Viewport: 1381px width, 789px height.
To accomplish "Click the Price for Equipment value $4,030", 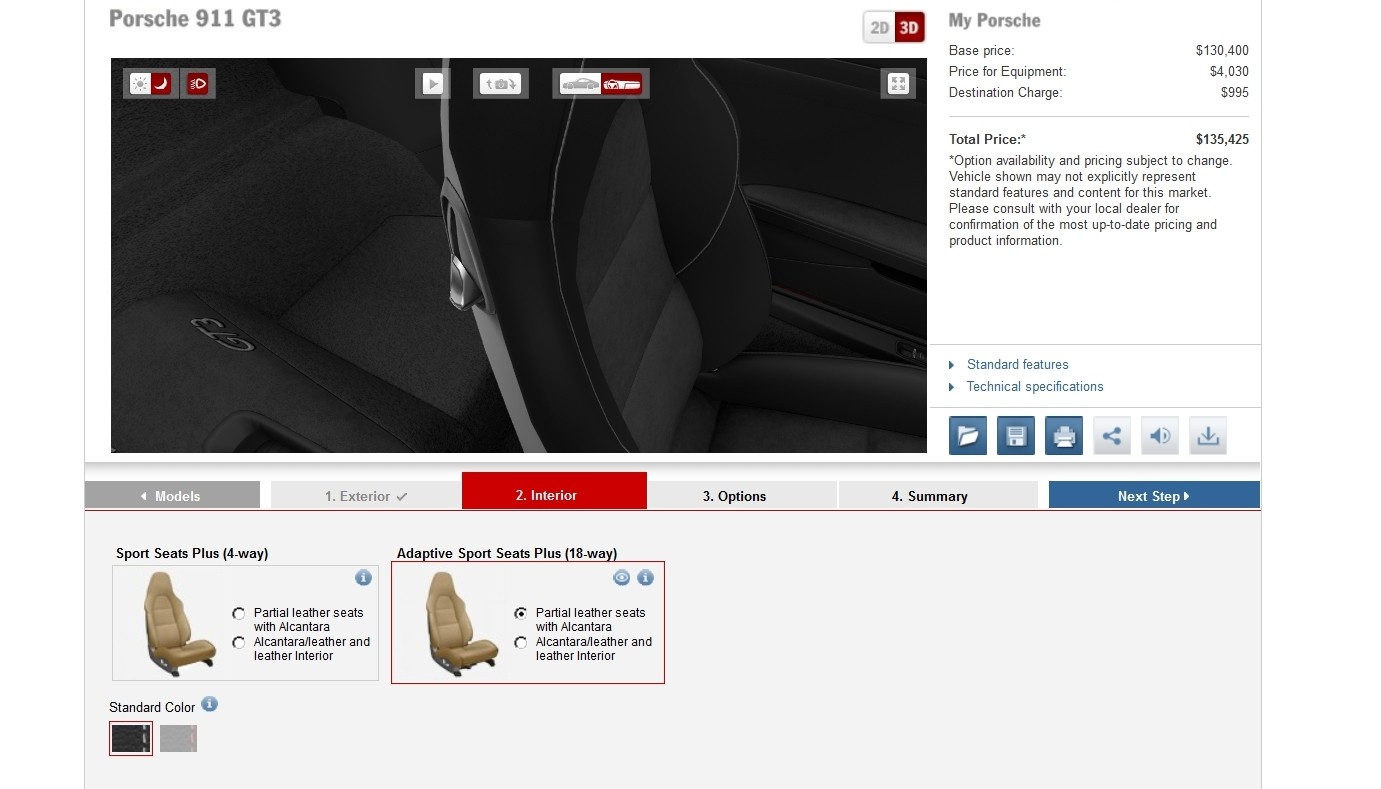I will pyautogui.click(x=1229, y=72).
